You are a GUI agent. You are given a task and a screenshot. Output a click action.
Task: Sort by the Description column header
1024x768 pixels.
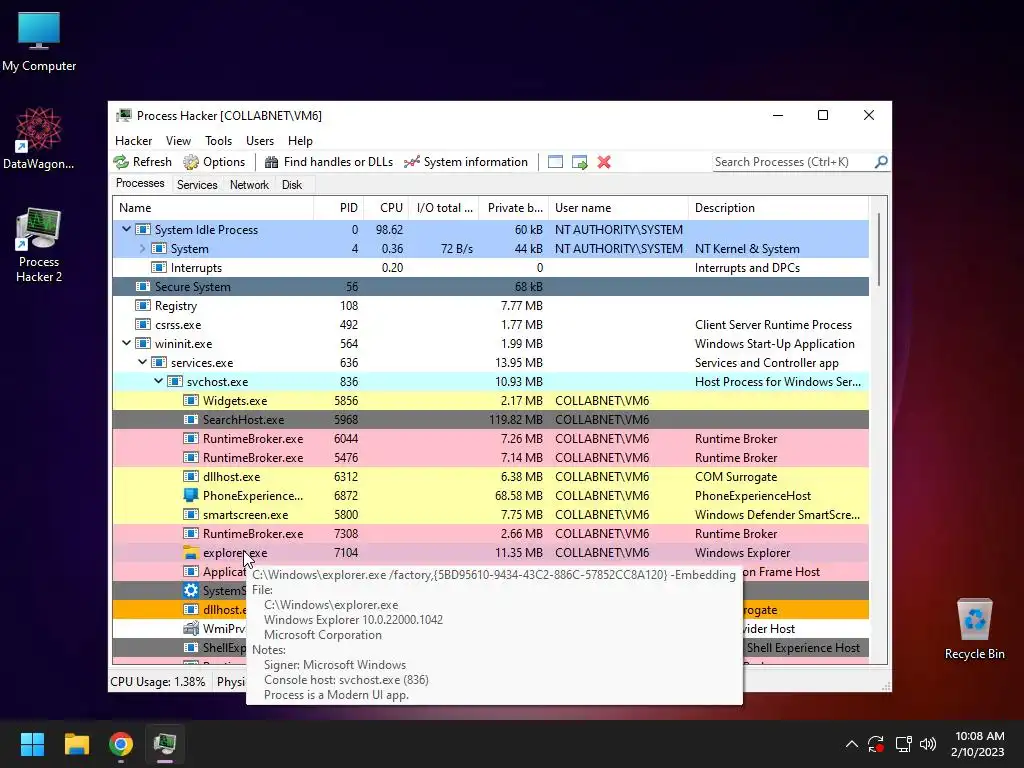778,208
